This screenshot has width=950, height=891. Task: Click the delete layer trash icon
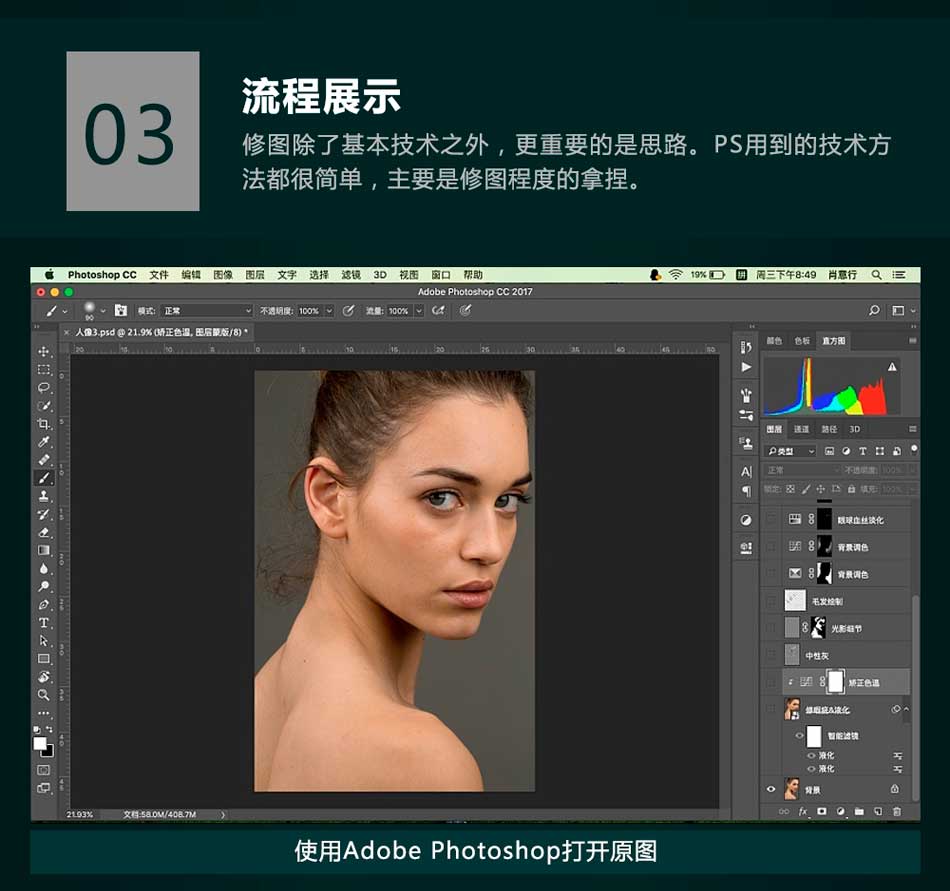coord(896,811)
